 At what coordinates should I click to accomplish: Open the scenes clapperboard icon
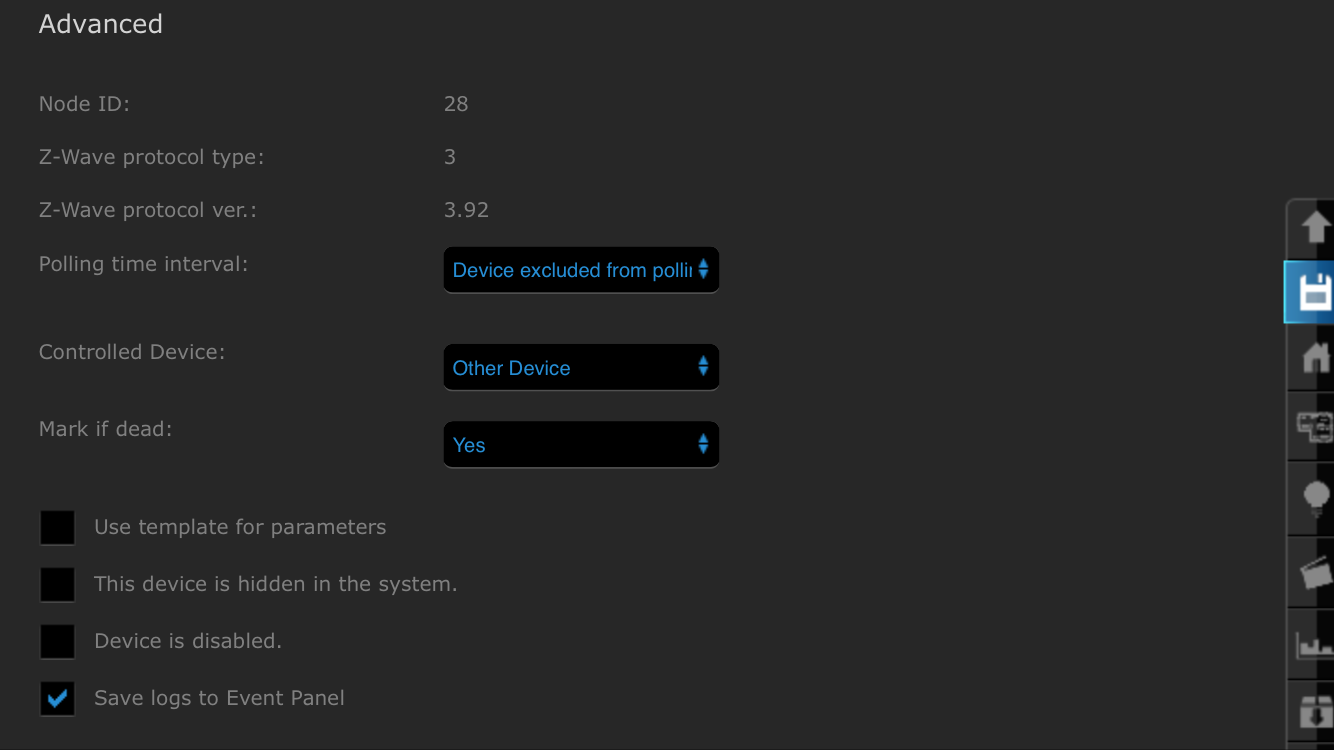(1314, 572)
